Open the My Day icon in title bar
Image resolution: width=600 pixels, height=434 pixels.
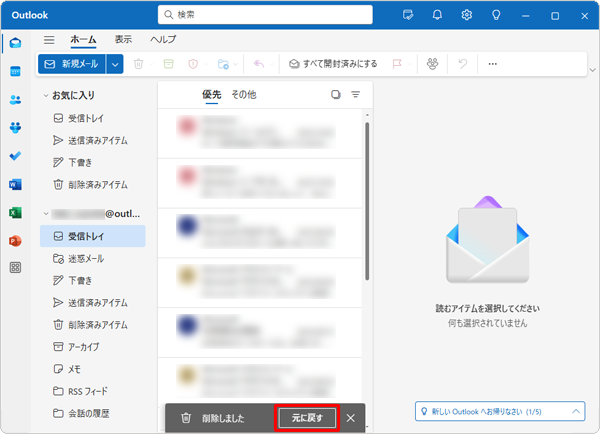[x=408, y=15]
